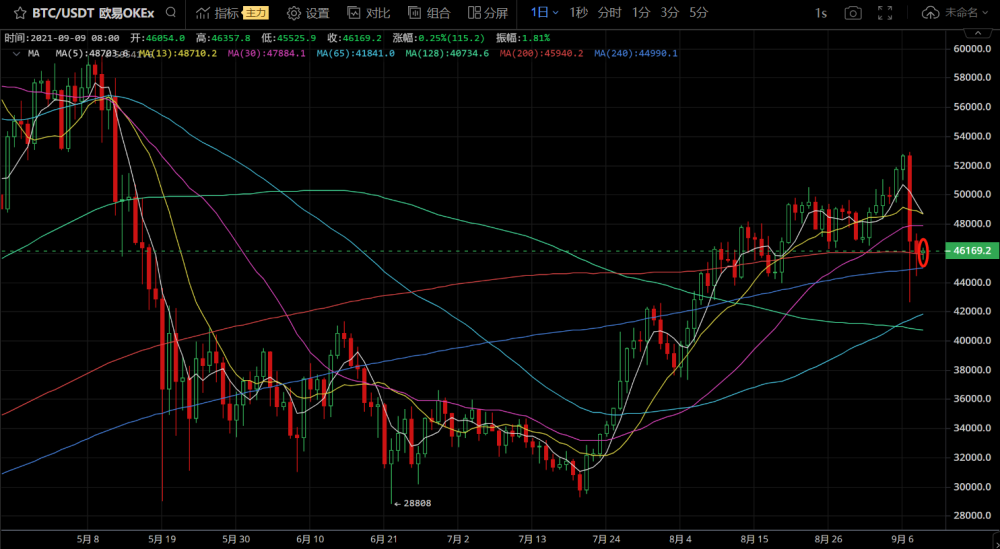The image size is (1000, 549).
Task: Switch to the 1秒 timeframe
Action: tap(578, 12)
